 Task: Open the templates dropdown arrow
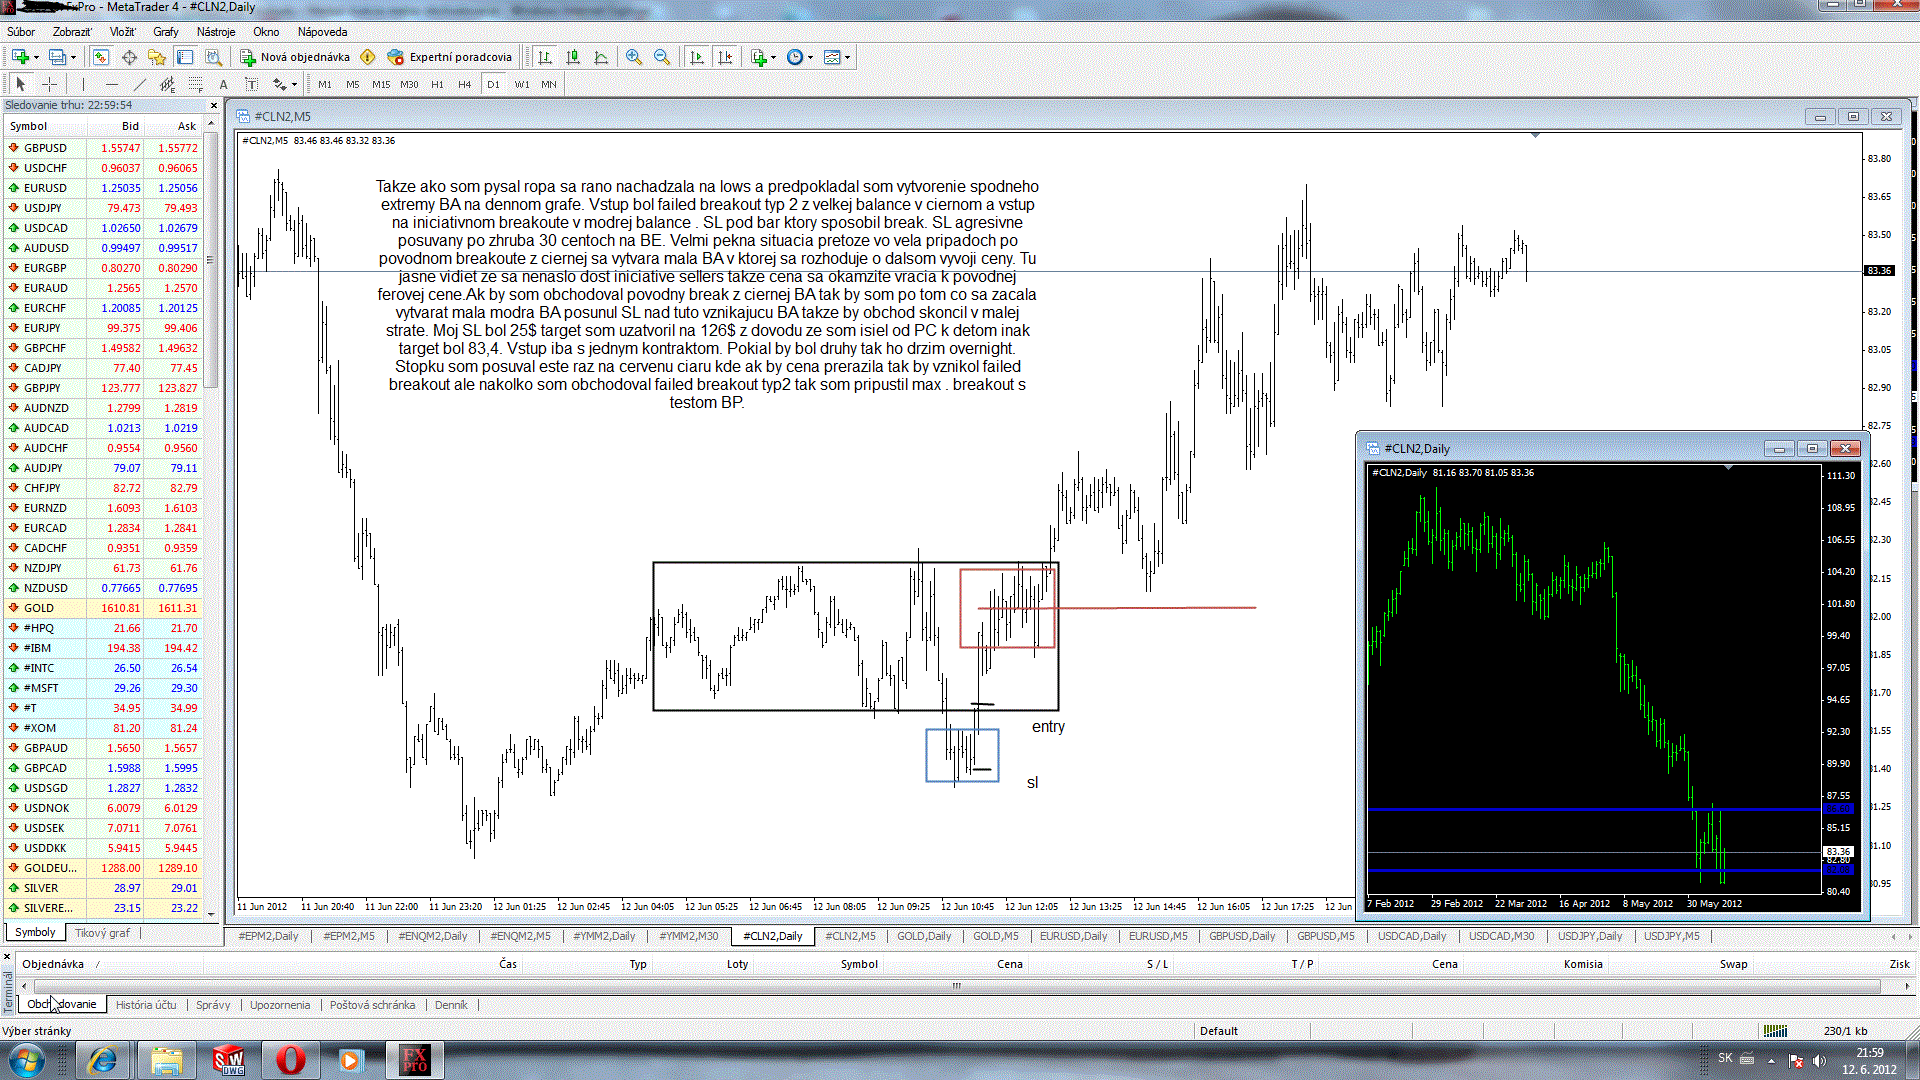(x=848, y=57)
